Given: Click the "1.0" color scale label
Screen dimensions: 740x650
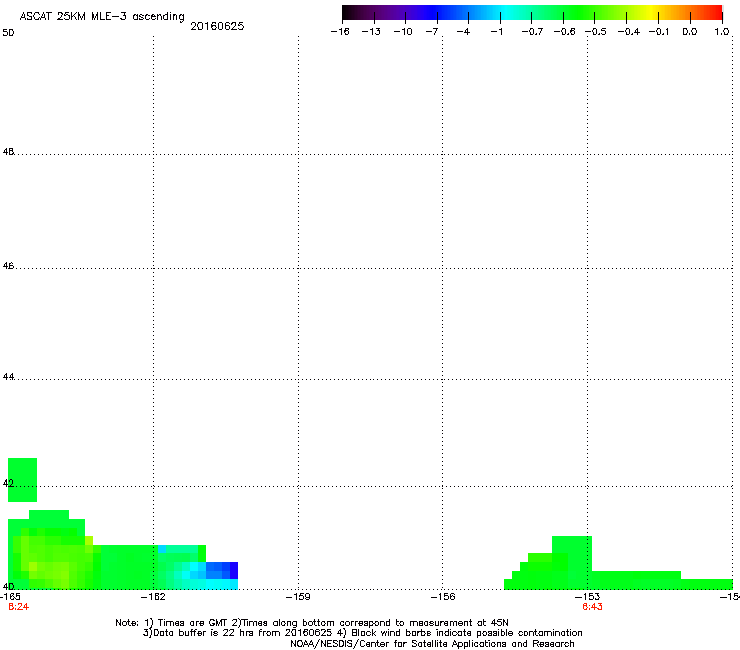Looking at the screenshot, I should (x=722, y=32).
